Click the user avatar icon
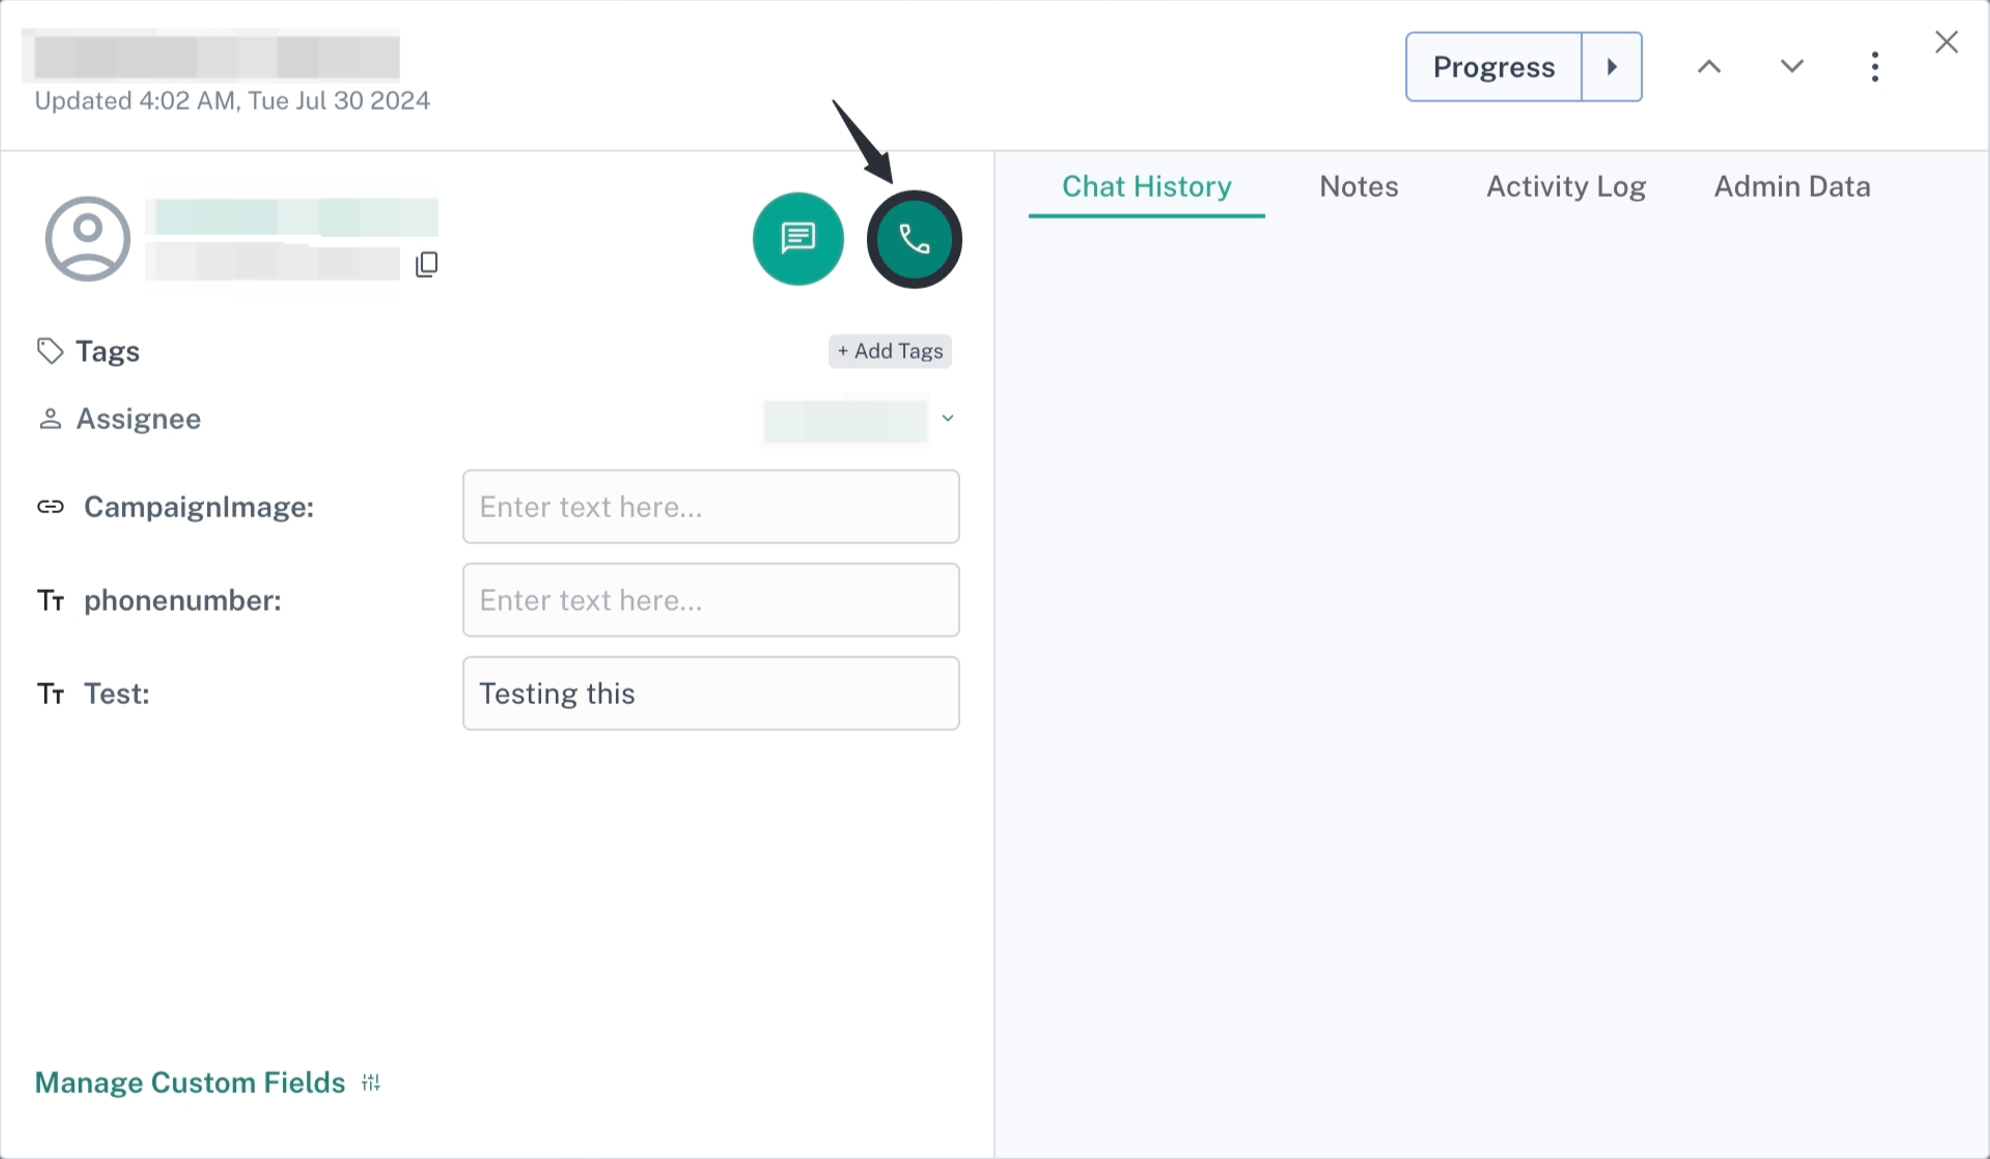This screenshot has height=1159, width=1990. [x=88, y=239]
